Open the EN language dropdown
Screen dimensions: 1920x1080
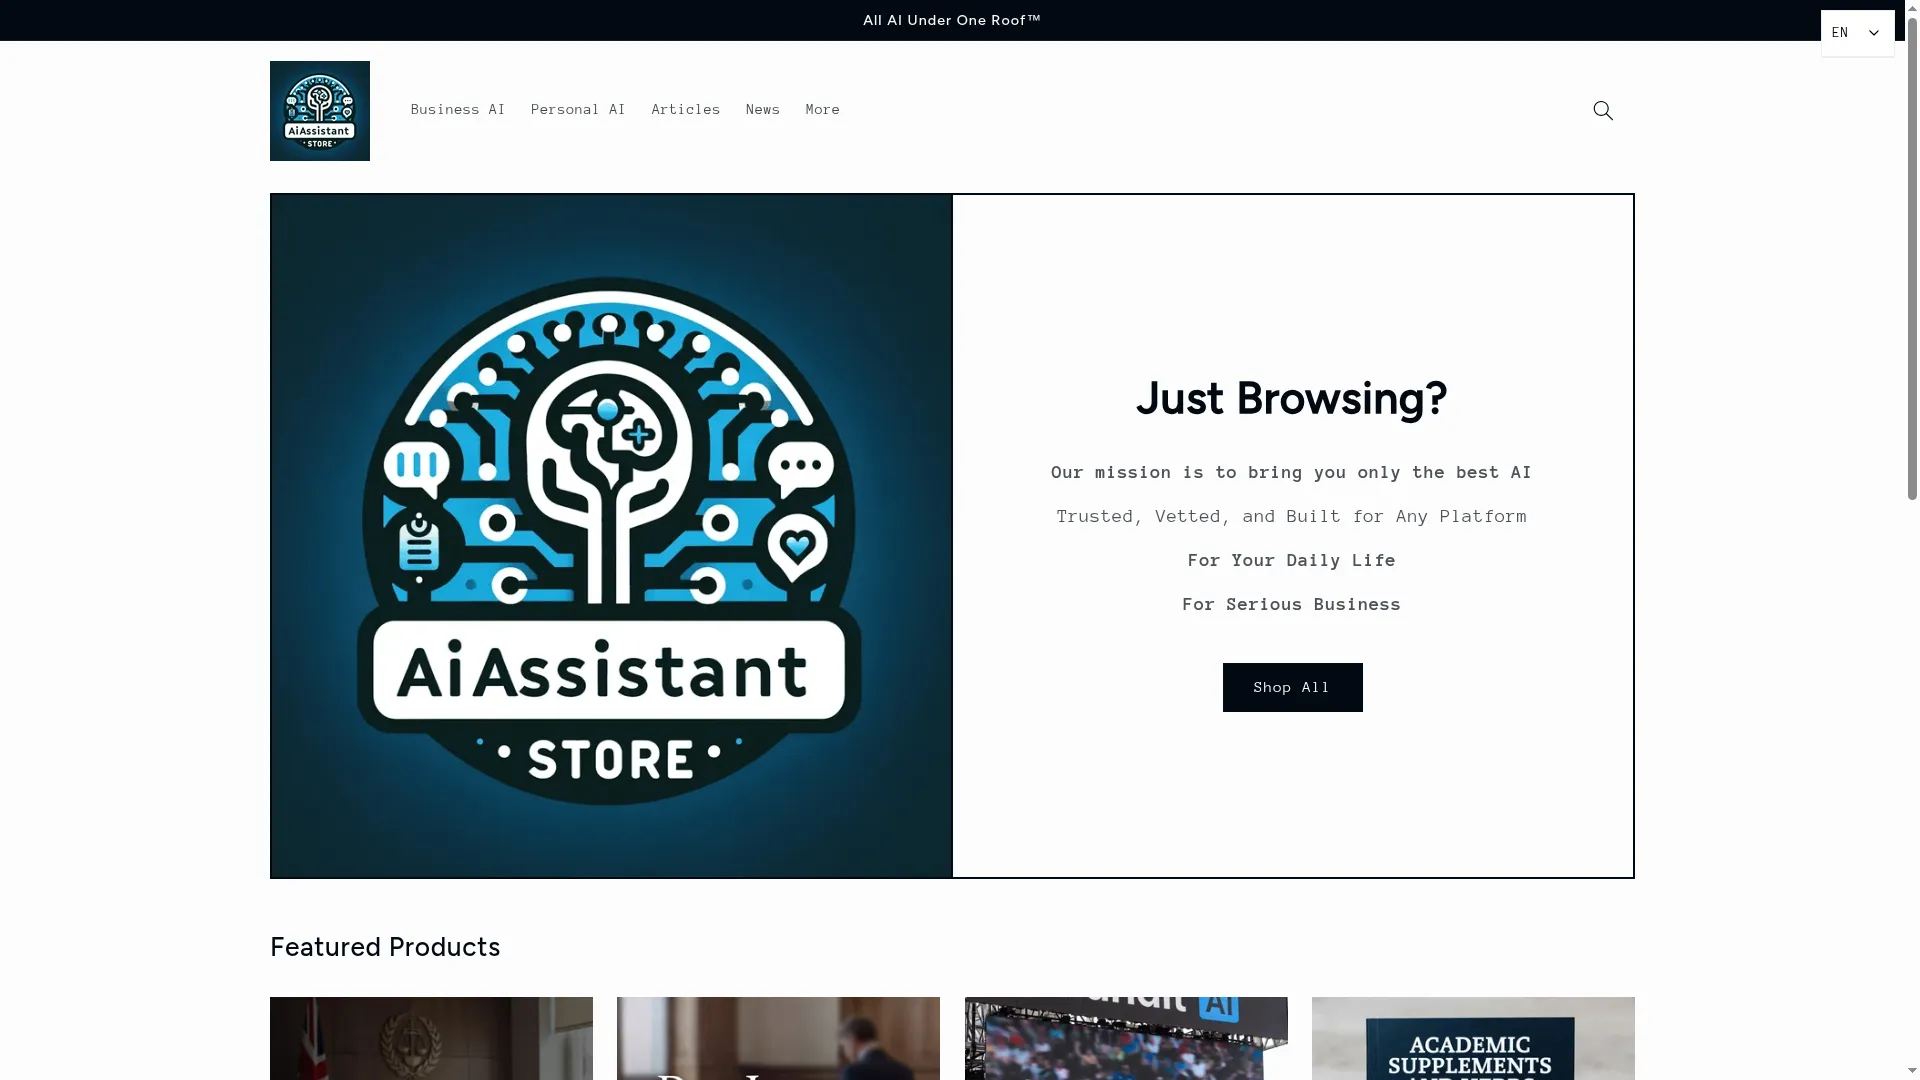tap(1857, 33)
